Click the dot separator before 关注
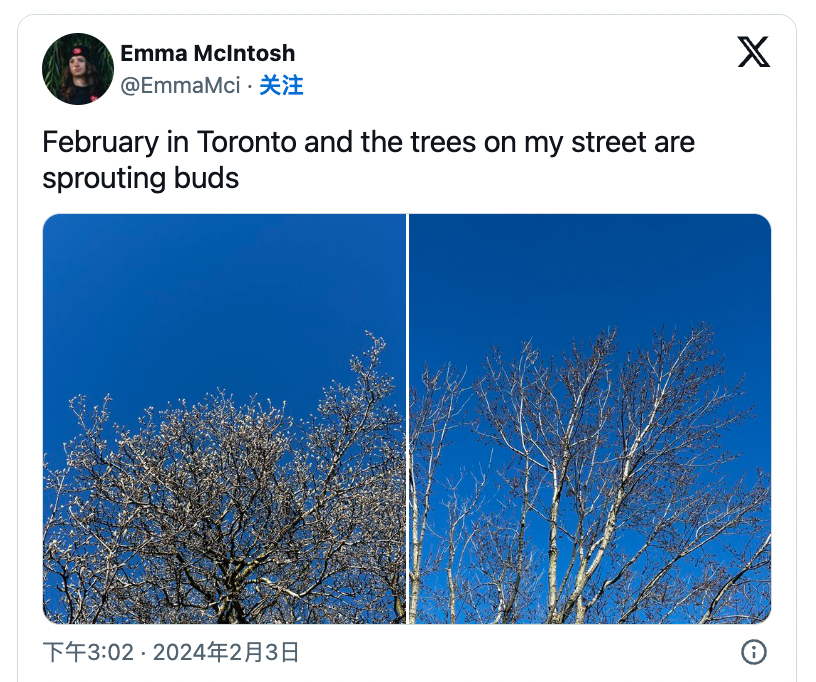Image resolution: width=816 pixels, height=682 pixels. click(x=250, y=86)
